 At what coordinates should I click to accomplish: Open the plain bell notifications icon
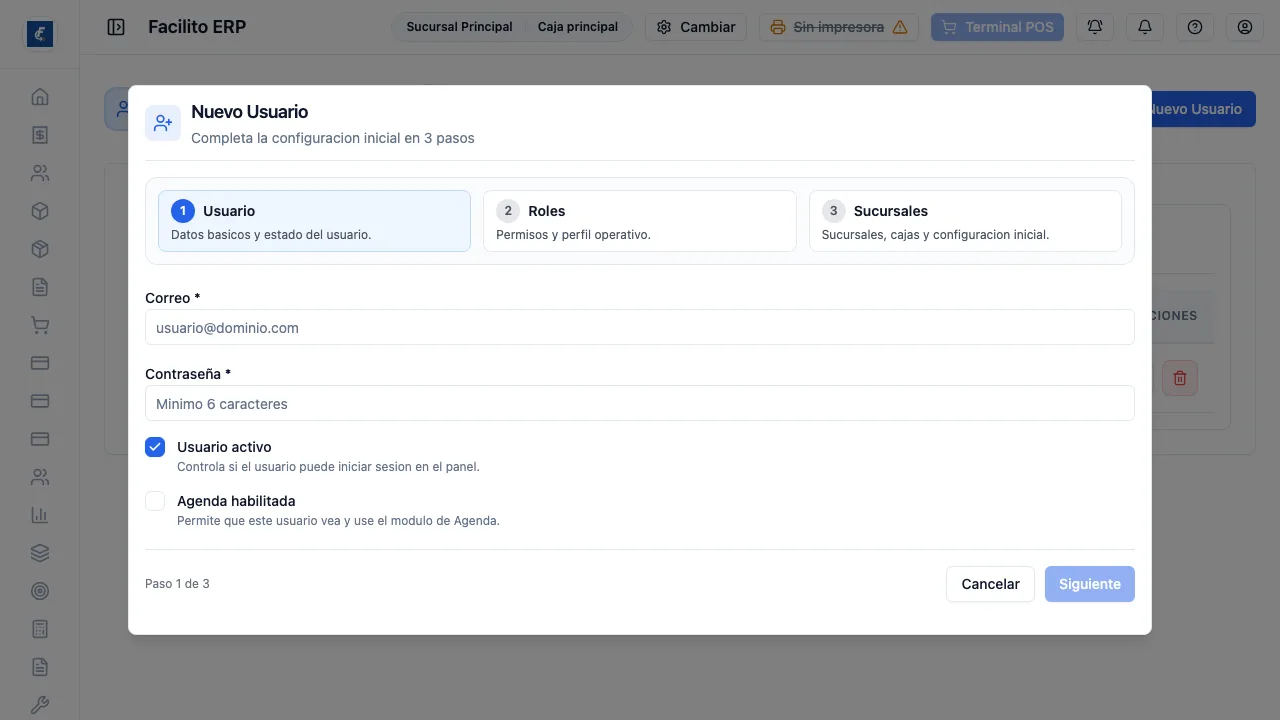click(1145, 27)
